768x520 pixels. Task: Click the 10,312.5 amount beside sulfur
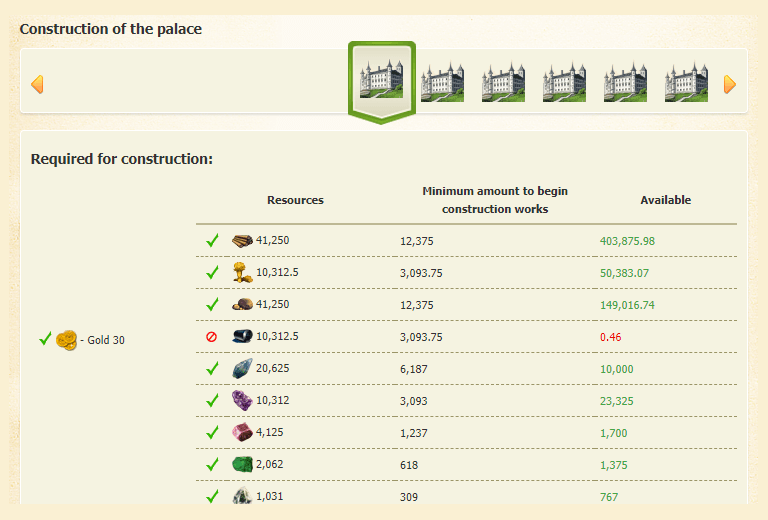coord(277,272)
